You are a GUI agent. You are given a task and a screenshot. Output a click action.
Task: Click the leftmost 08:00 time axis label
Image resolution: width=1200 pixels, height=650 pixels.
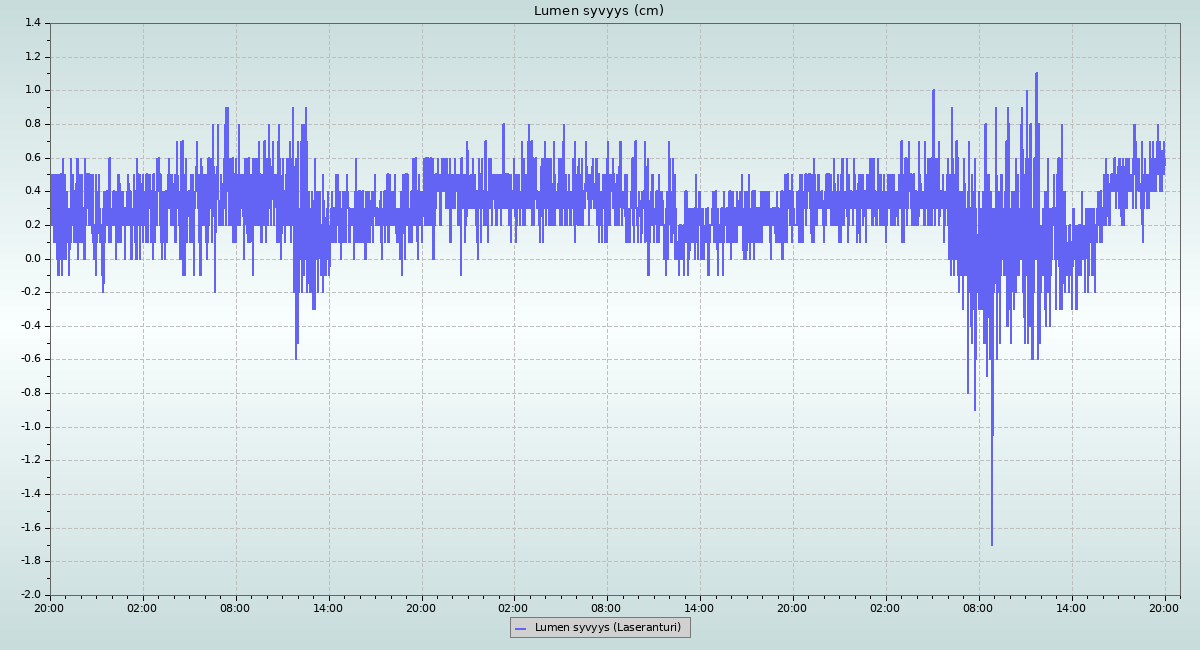click(x=235, y=607)
